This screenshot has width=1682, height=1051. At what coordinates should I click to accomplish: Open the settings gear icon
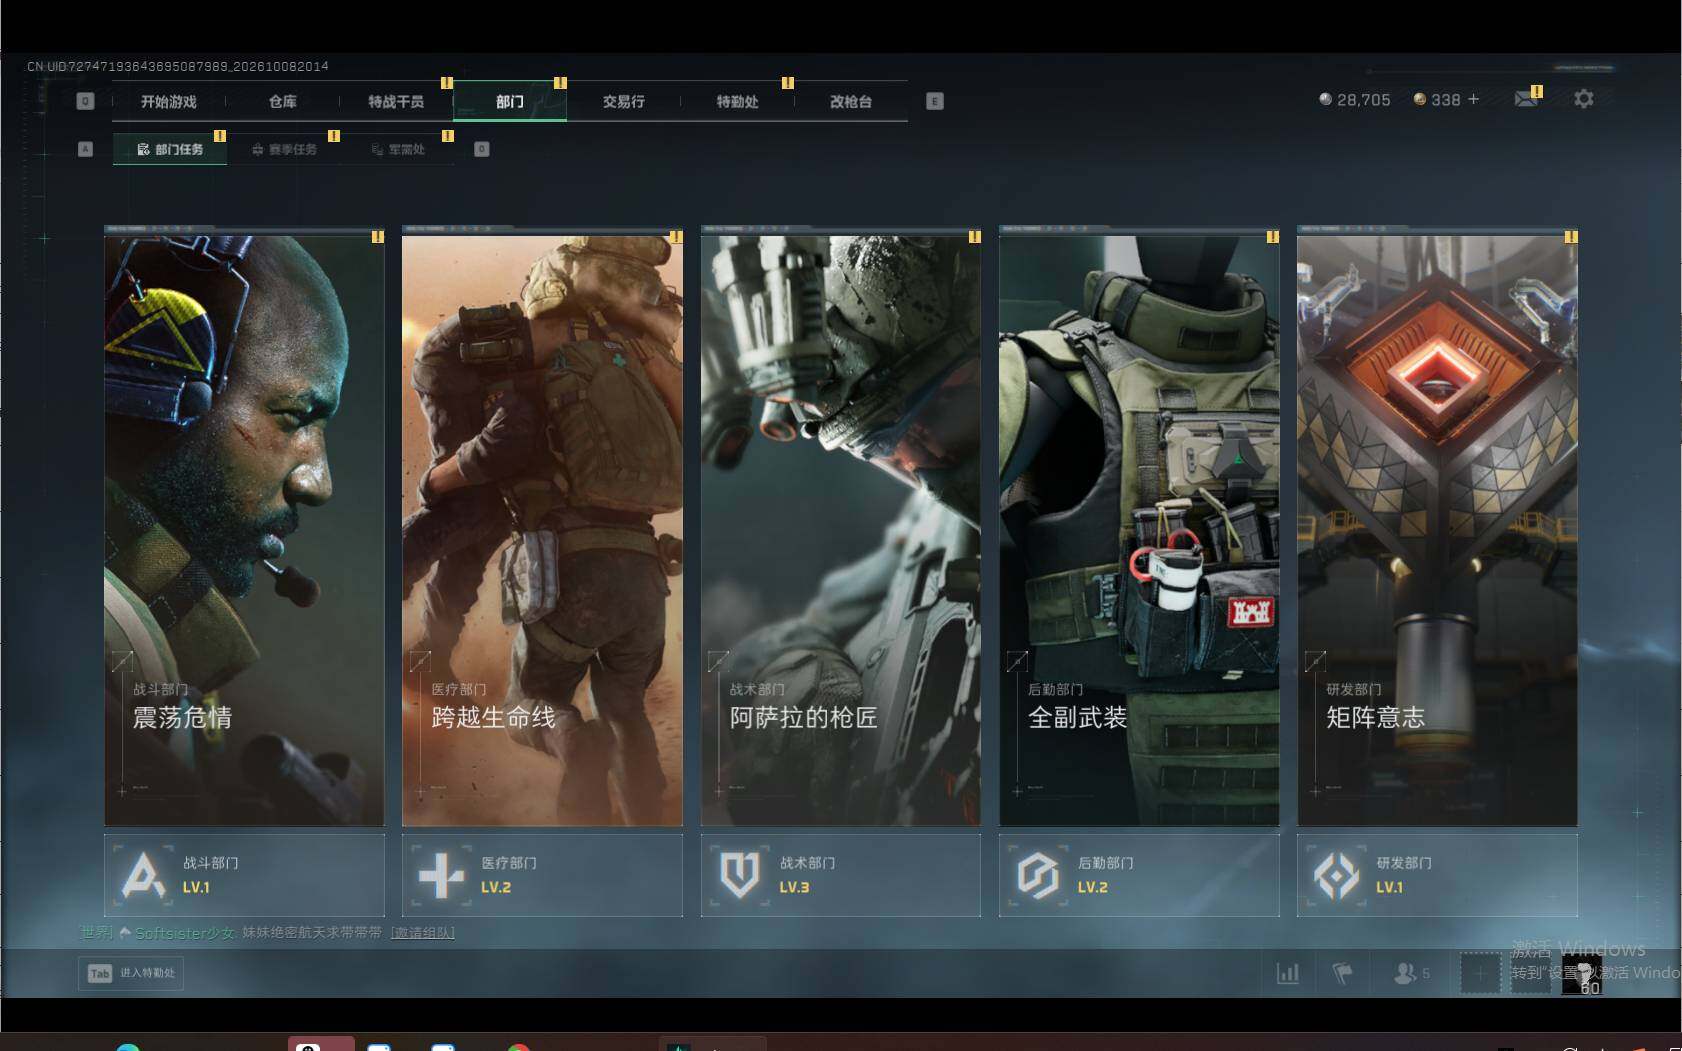click(1583, 99)
